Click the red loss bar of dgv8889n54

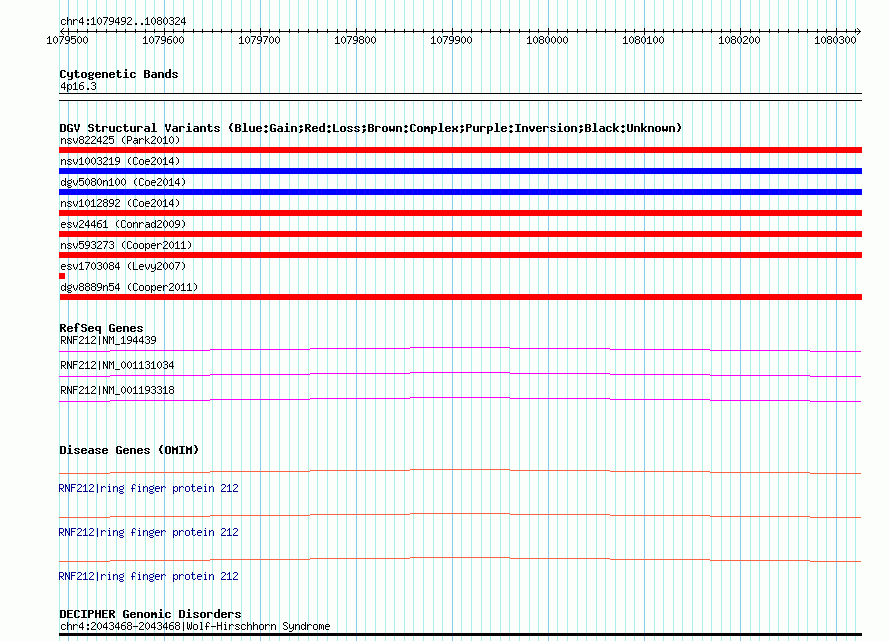coord(460,297)
